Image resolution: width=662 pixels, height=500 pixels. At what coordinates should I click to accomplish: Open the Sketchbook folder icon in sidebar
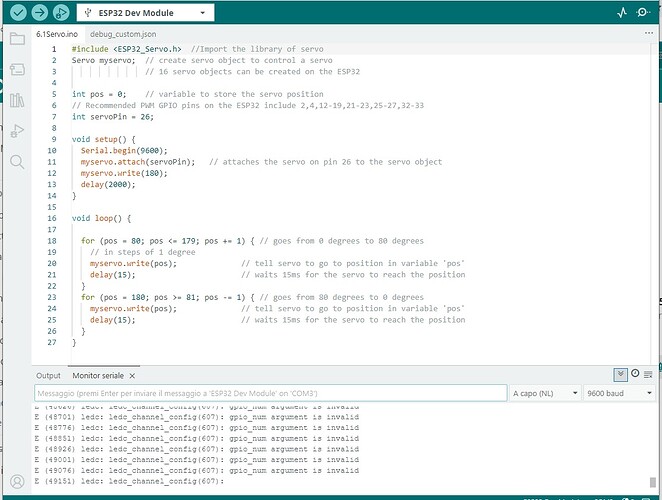coord(17,39)
